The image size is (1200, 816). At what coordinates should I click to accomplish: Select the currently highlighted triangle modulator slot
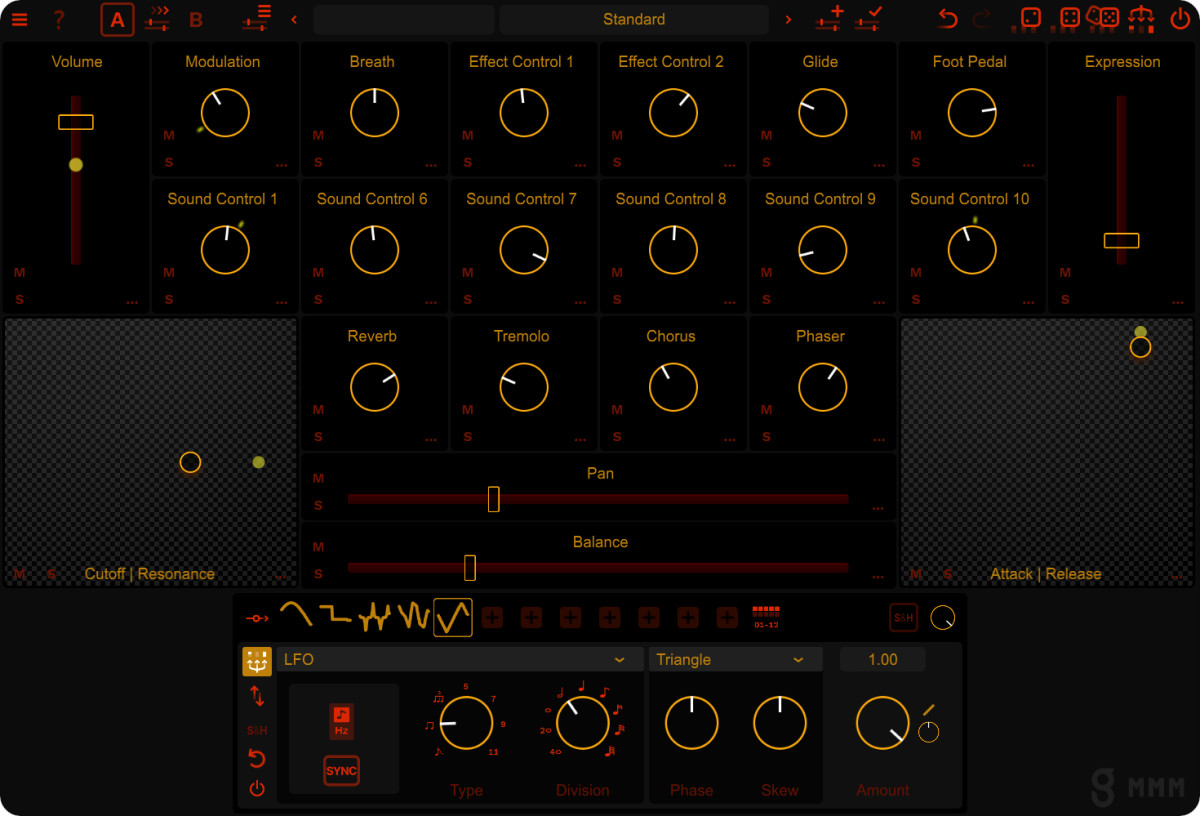coord(453,618)
